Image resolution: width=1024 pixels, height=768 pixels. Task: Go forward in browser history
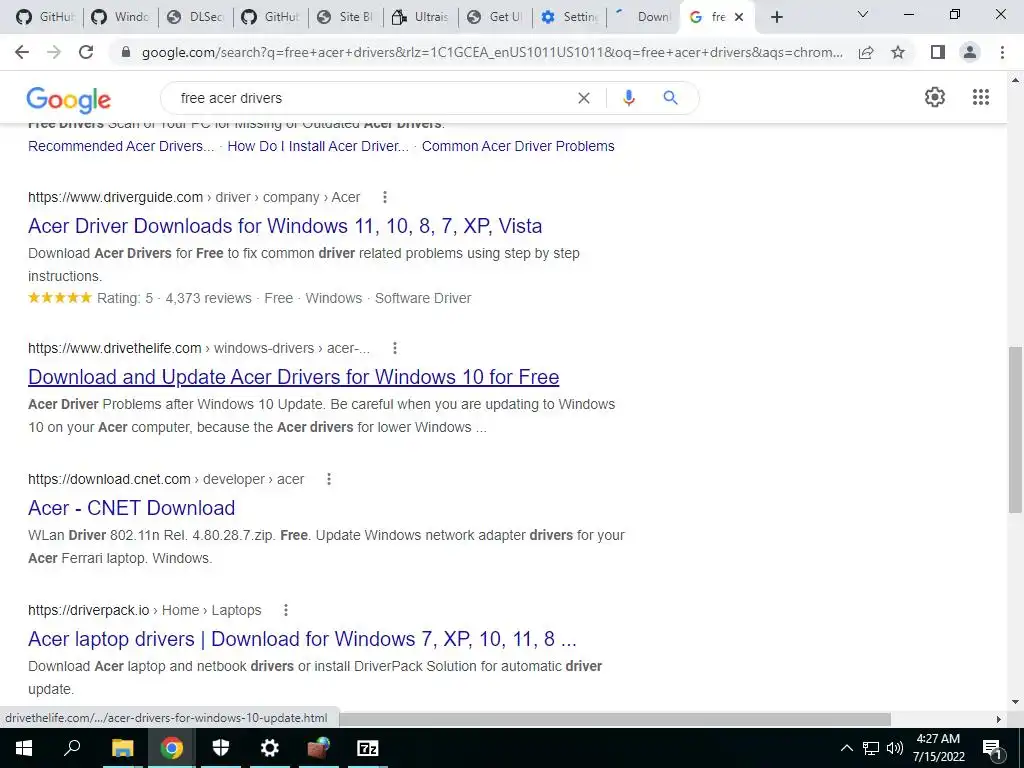tap(54, 52)
